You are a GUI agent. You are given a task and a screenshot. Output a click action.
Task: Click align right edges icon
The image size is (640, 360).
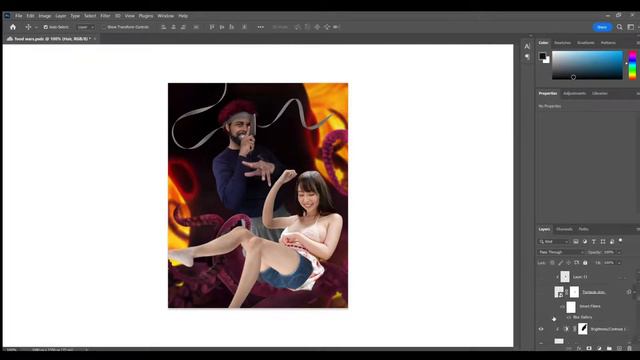pyautogui.click(x=183, y=27)
